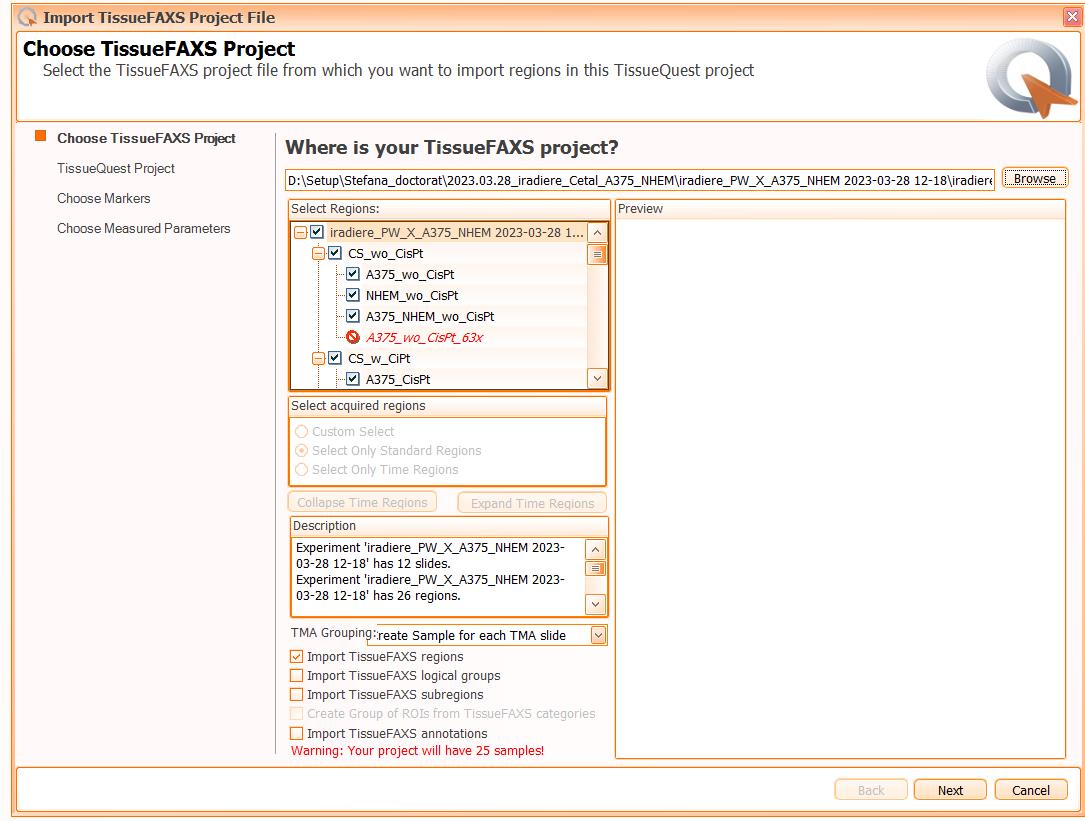Click the Browse button
This screenshot has width=1085, height=821.
click(x=1034, y=179)
